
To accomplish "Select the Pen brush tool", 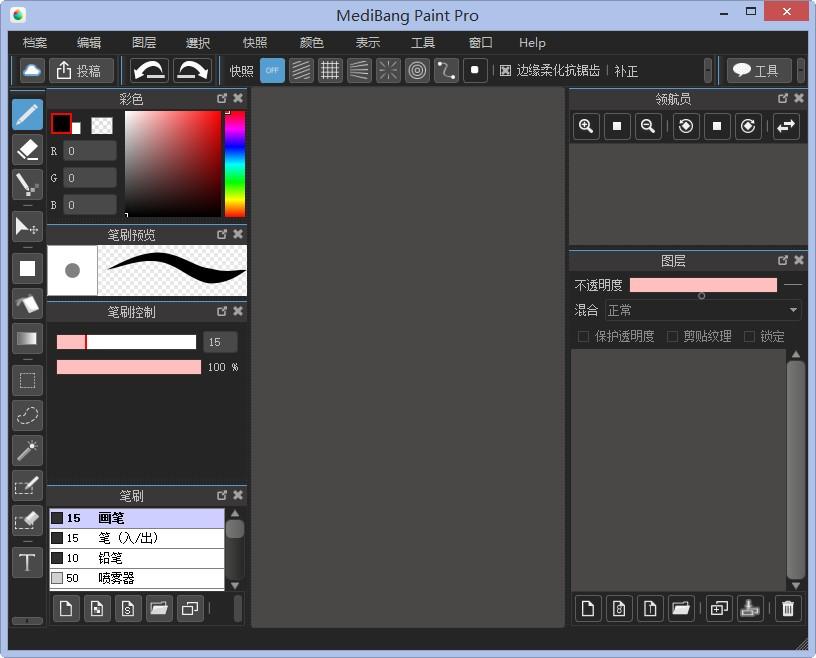I will [x=27, y=115].
